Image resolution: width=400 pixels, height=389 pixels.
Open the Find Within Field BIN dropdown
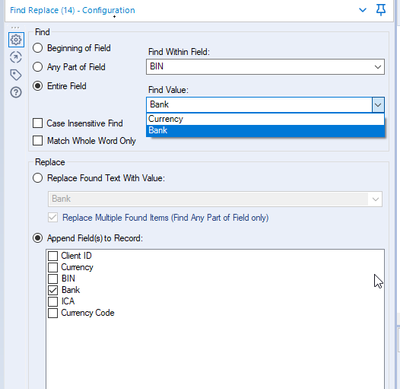[x=265, y=67]
